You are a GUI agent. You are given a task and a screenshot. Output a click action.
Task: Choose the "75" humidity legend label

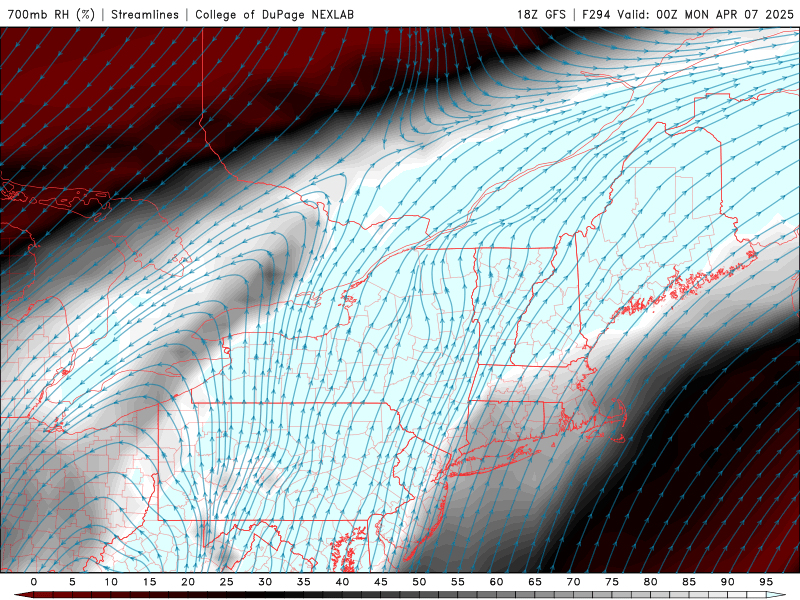[612, 582]
